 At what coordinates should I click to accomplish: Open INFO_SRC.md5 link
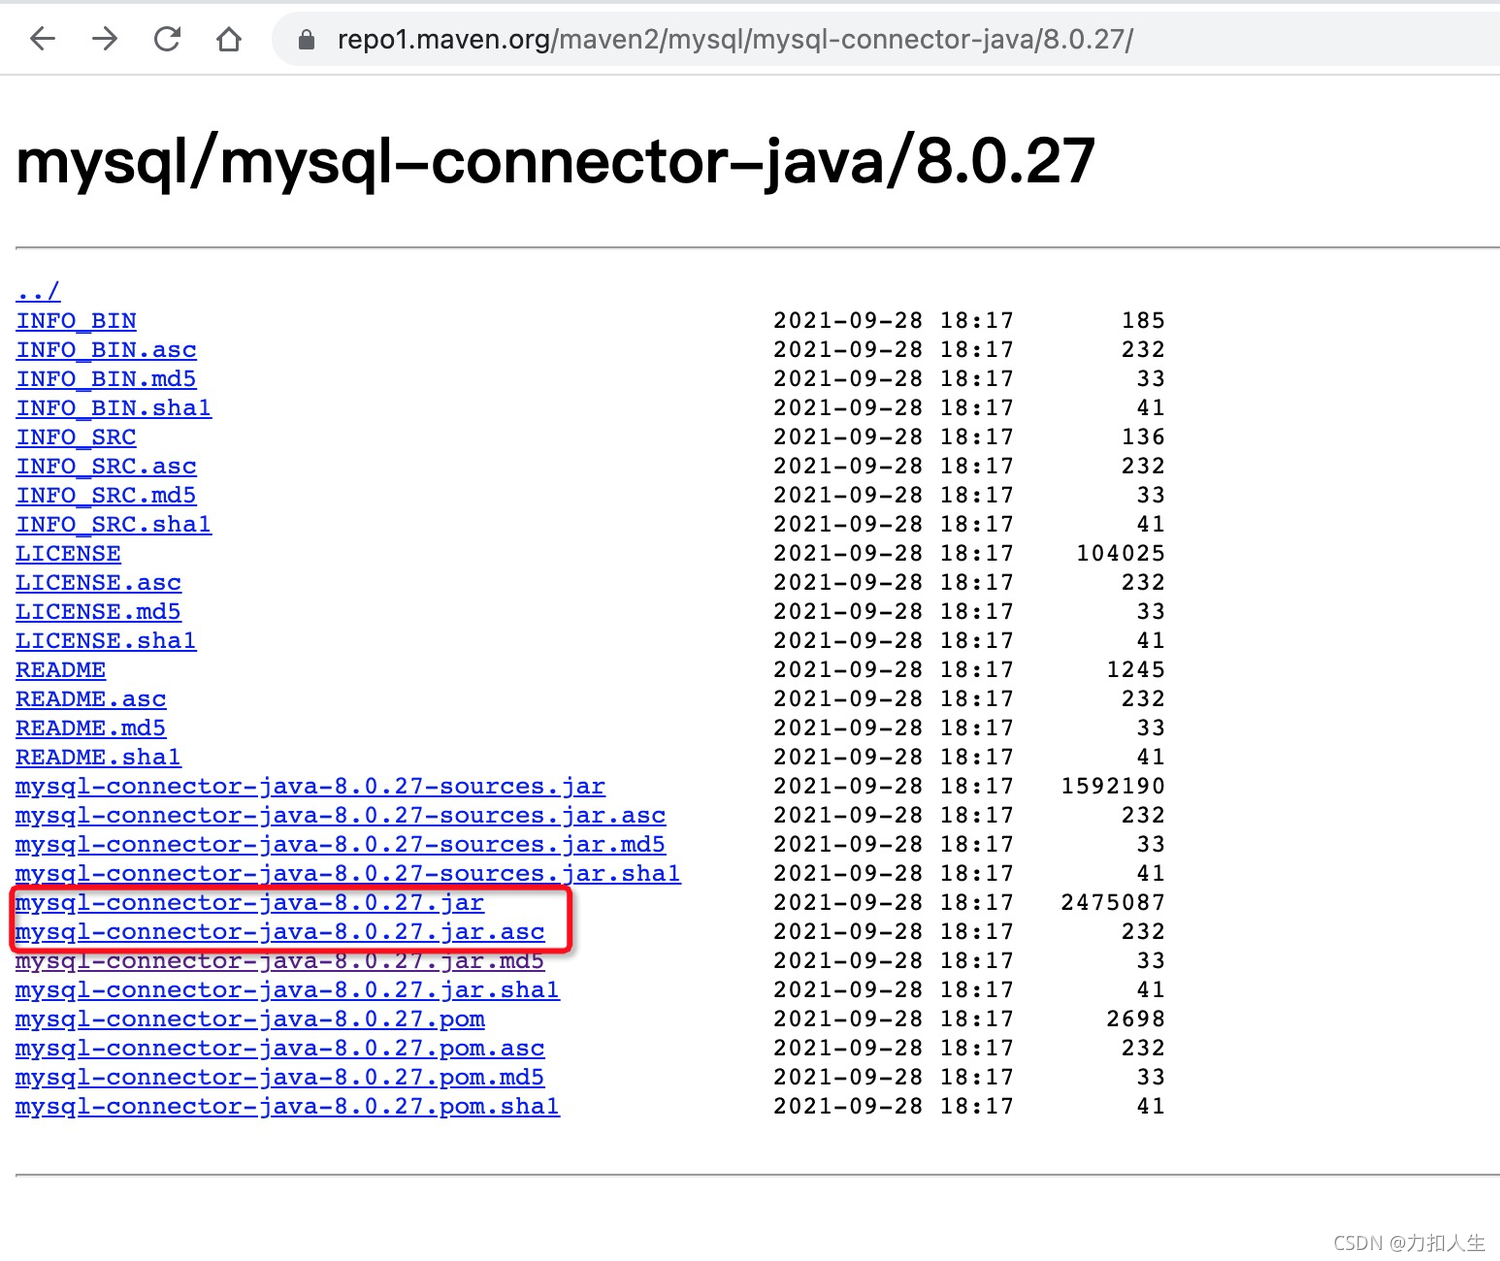[106, 495]
